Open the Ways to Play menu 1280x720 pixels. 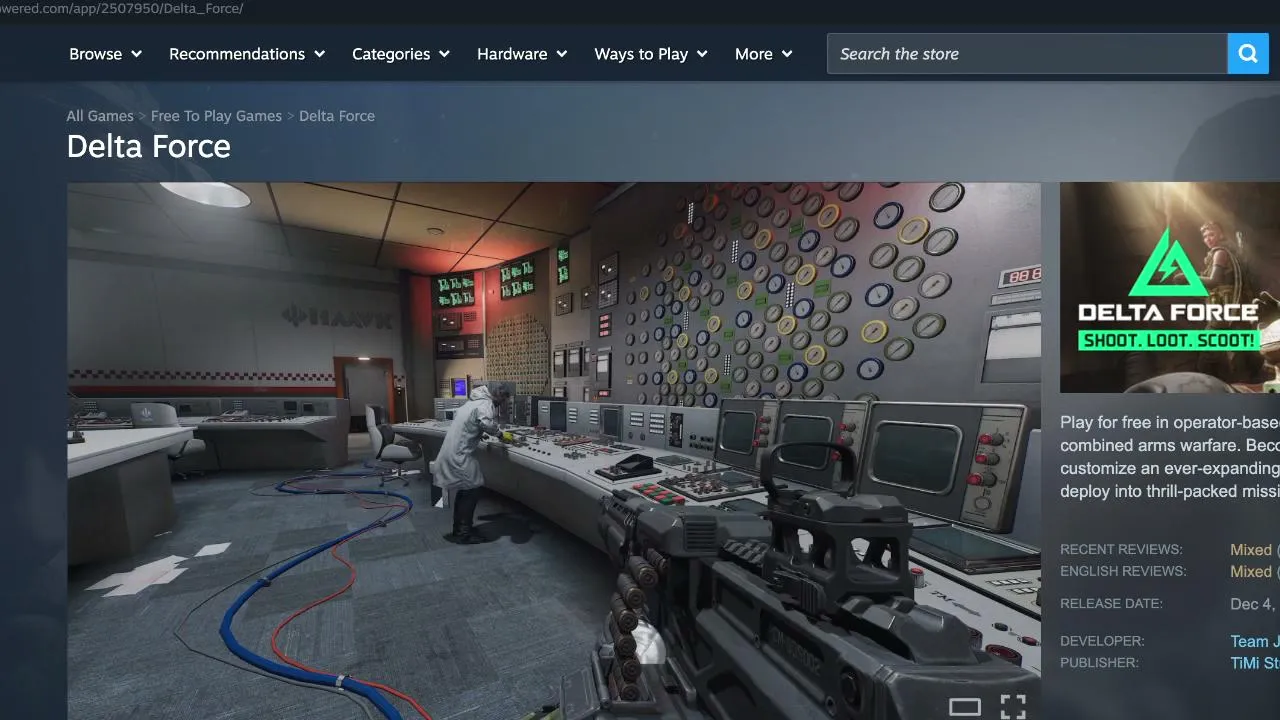(x=651, y=54)
